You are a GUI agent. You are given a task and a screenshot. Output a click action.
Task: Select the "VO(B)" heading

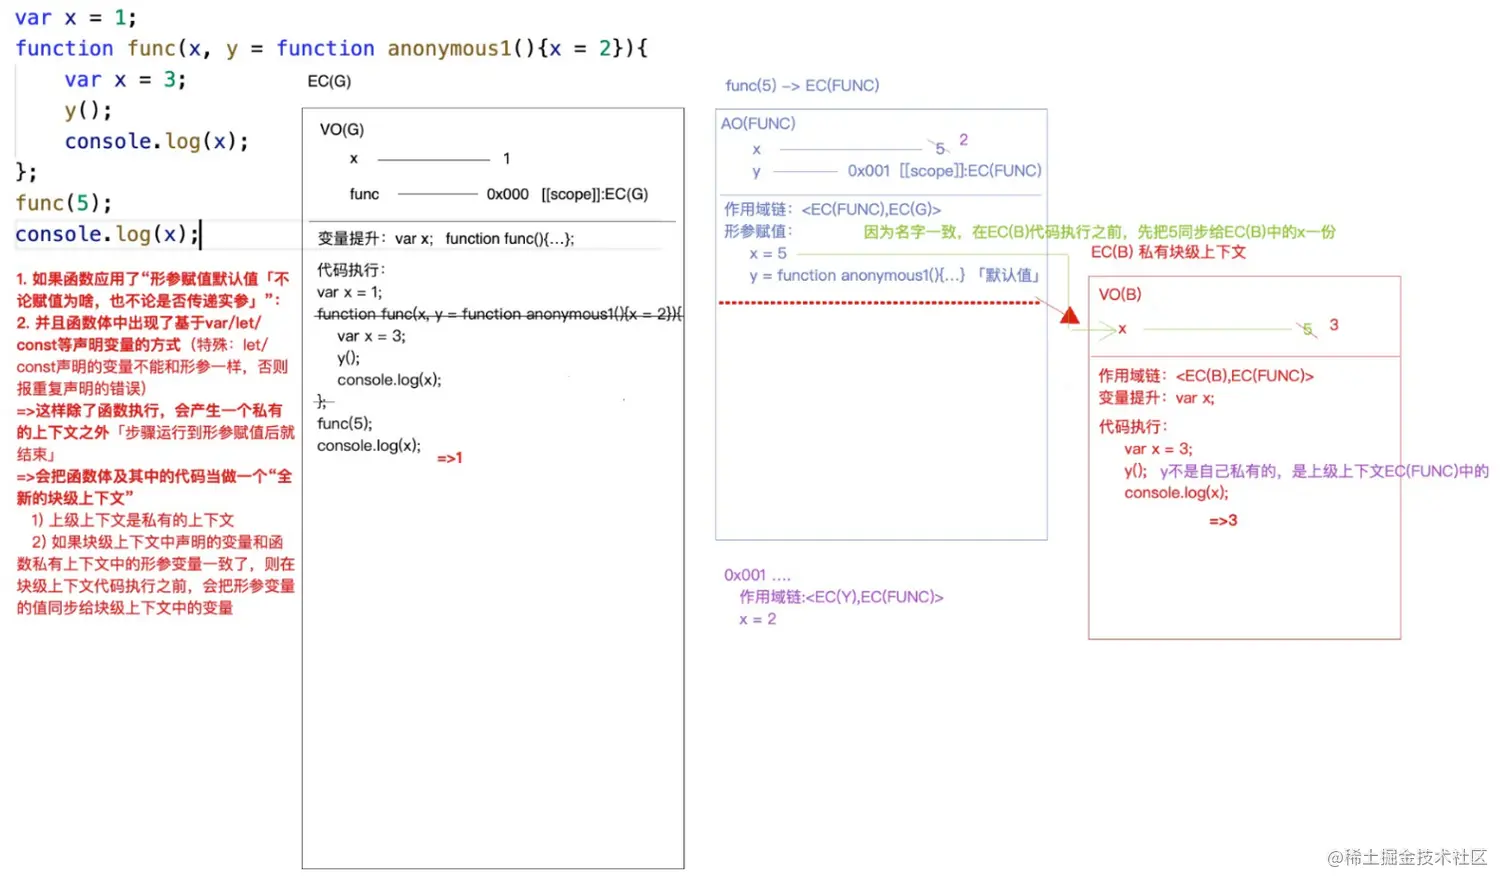[x=1120, y=294]
